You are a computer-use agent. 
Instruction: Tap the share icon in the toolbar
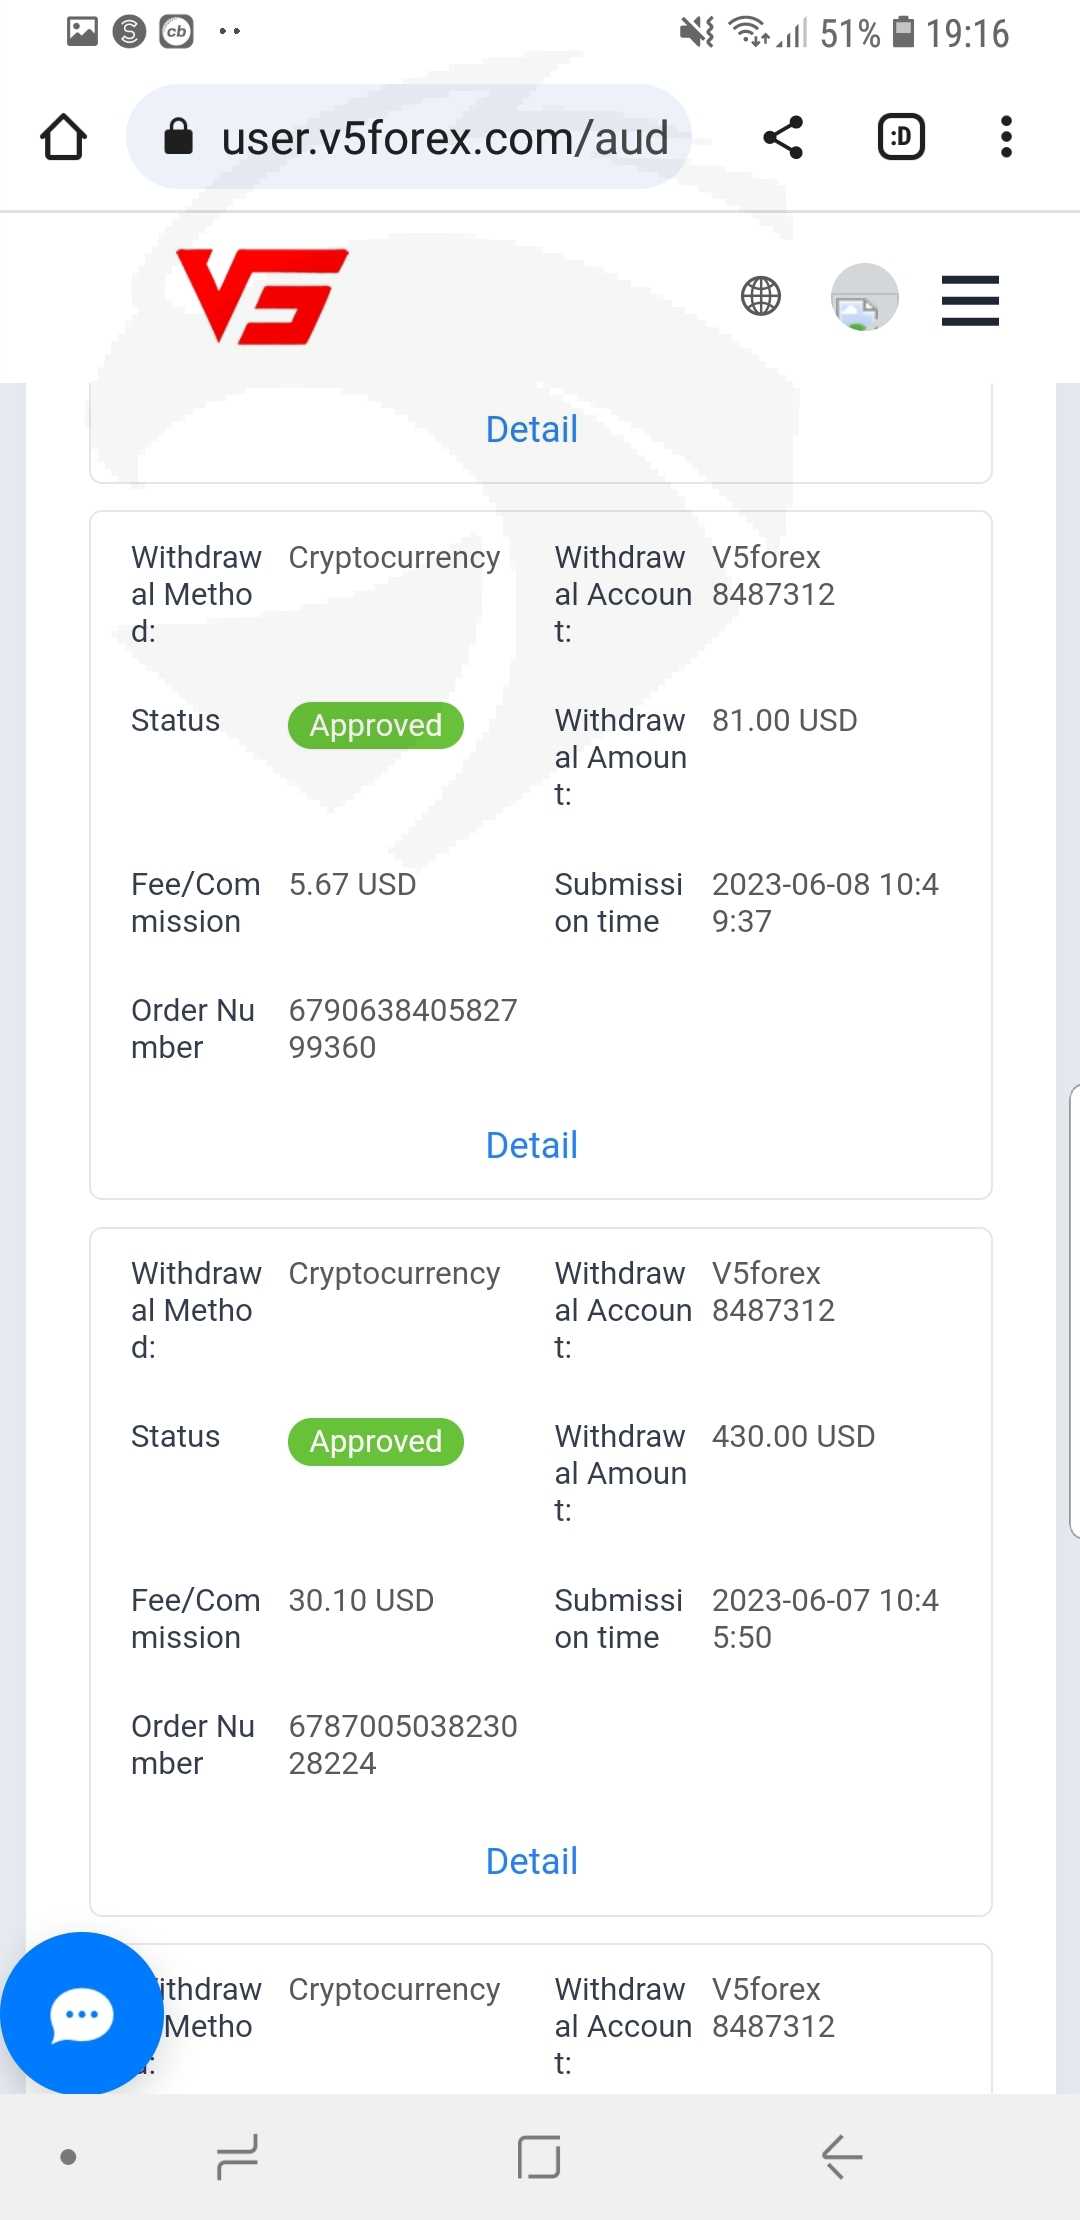783,137
